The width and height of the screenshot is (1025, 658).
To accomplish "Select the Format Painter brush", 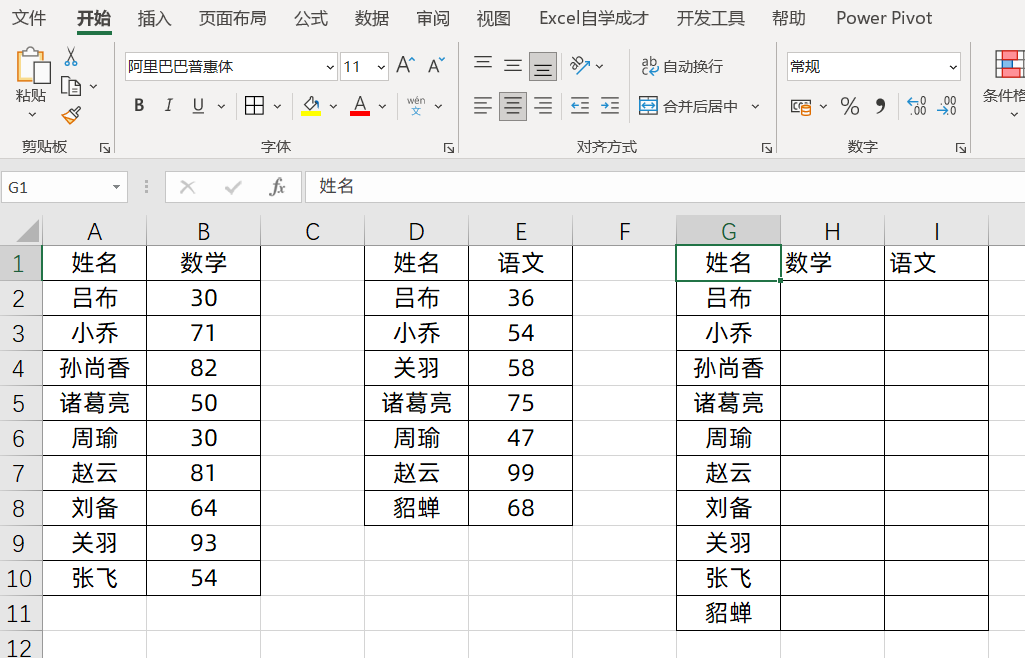I will pyautogui.click(x=71, y=115).
